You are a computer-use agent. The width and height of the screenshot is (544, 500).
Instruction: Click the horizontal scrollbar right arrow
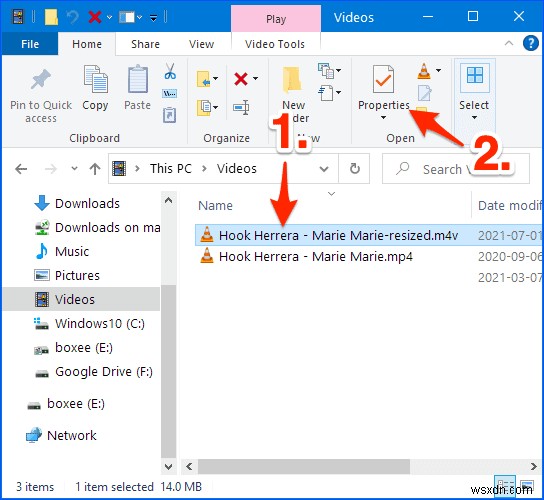pyautogui.click(x=534, y=466)
